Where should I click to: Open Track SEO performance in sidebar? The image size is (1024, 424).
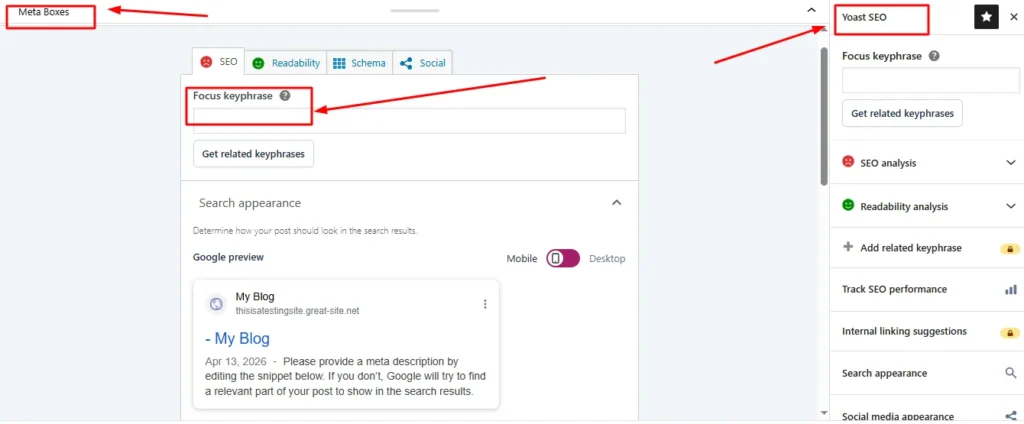927,289
